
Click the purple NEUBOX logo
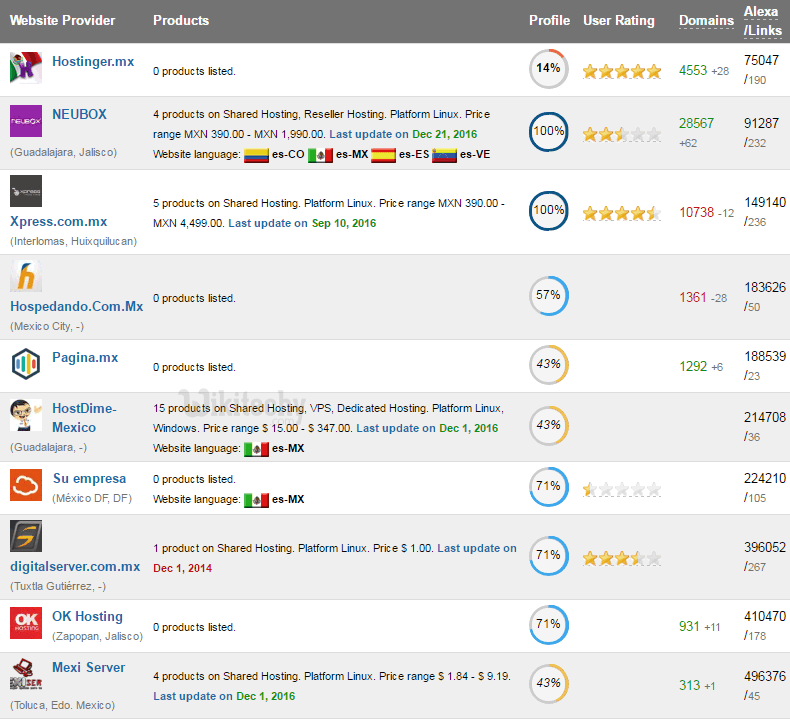(x=26, y=121)
